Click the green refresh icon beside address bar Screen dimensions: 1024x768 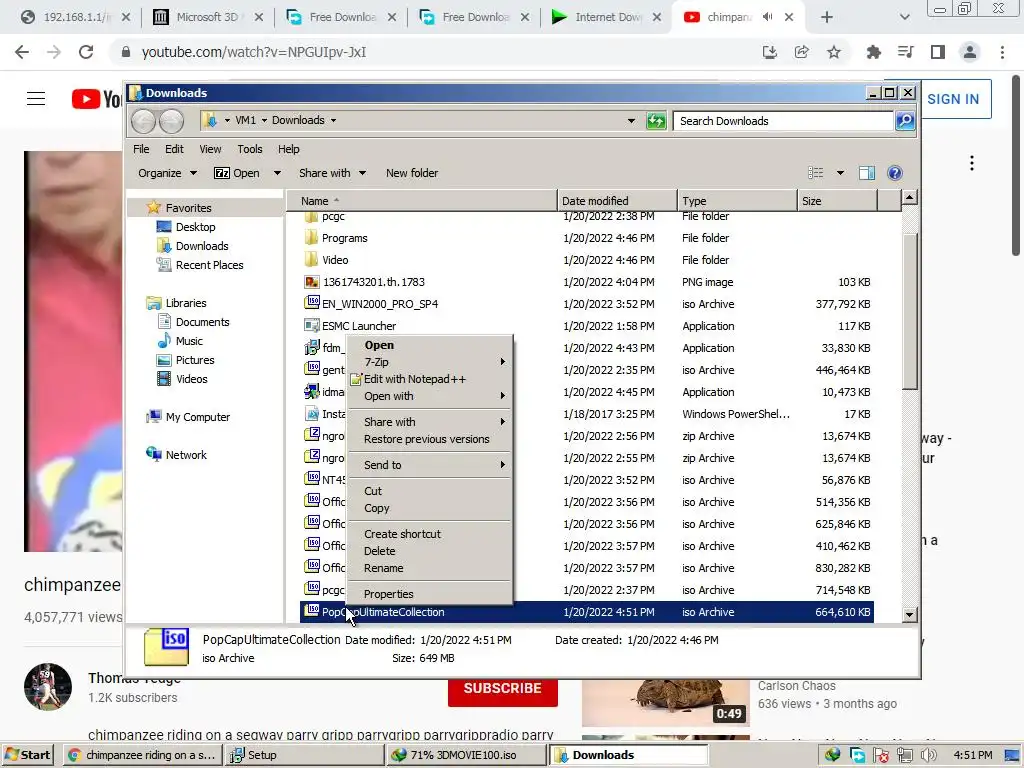656,121
